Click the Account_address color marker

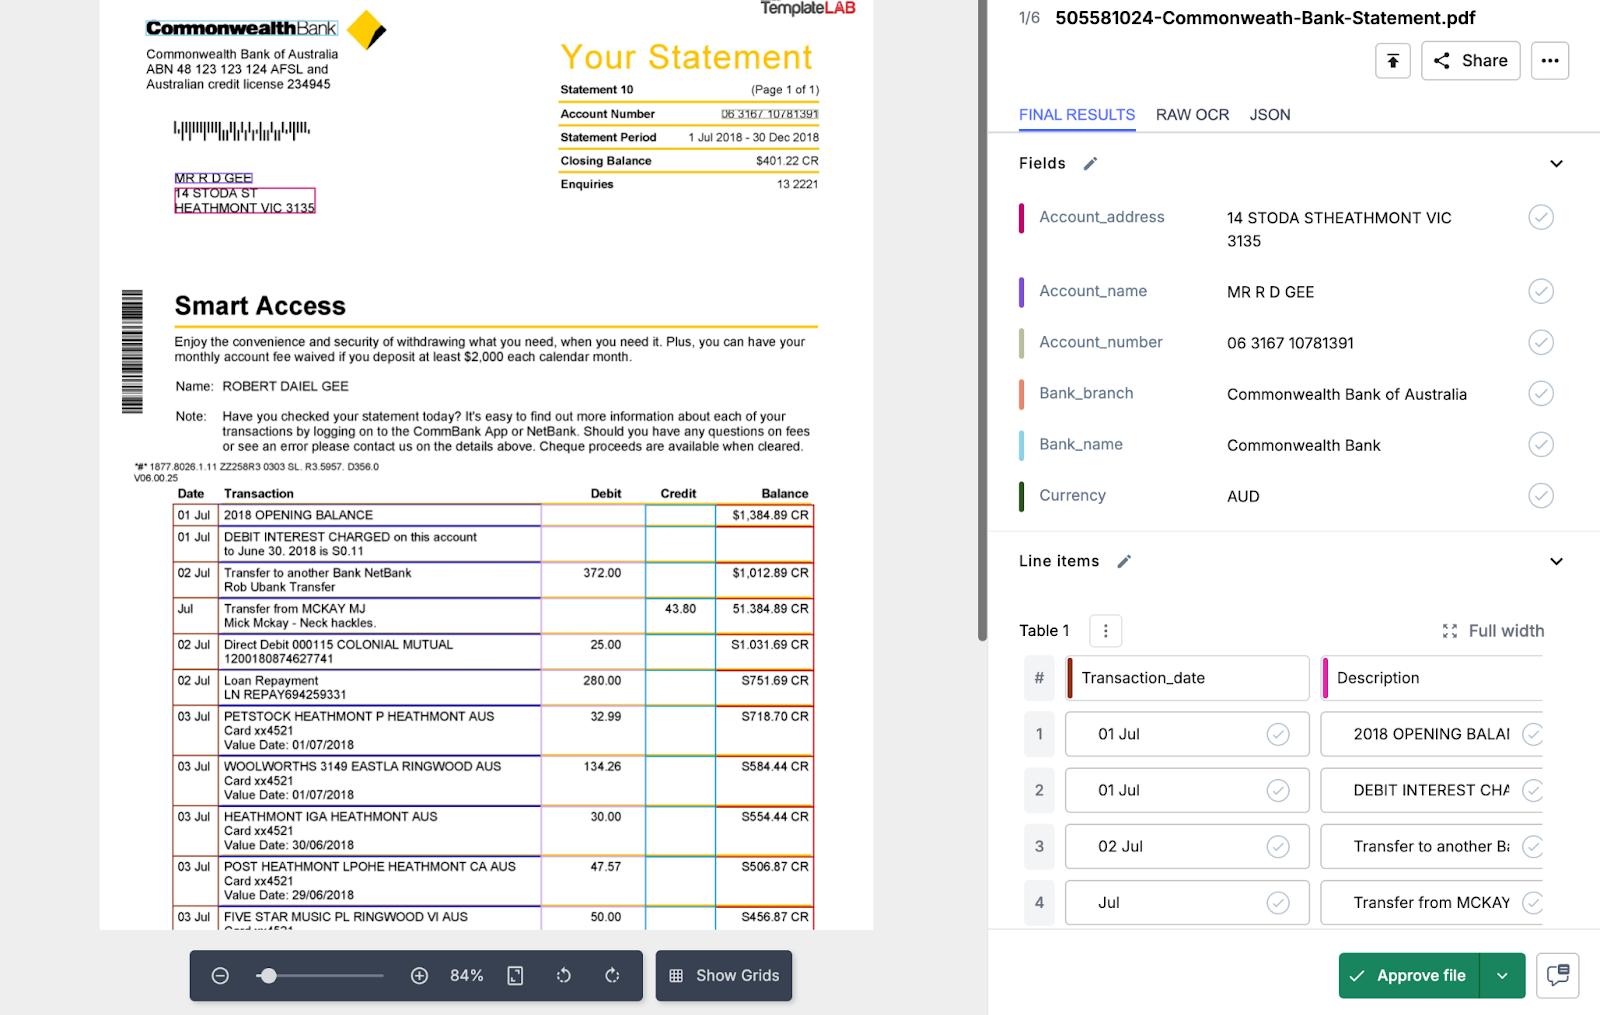pyautogui.click(x=1021, y=218)
